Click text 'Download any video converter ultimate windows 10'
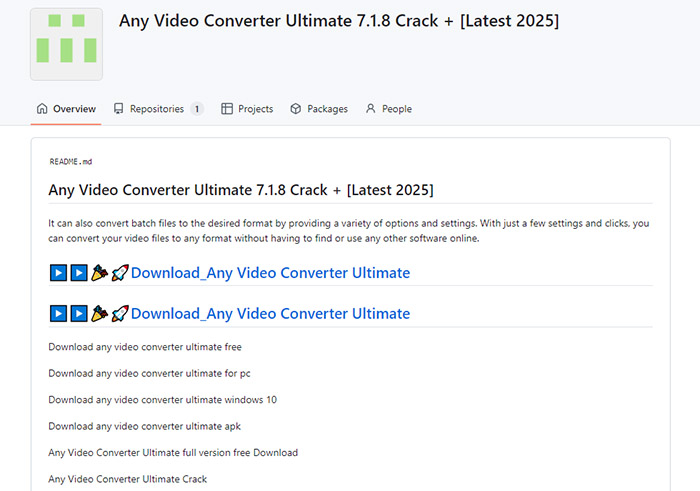700x491 pixels. [x=162, y=399]
